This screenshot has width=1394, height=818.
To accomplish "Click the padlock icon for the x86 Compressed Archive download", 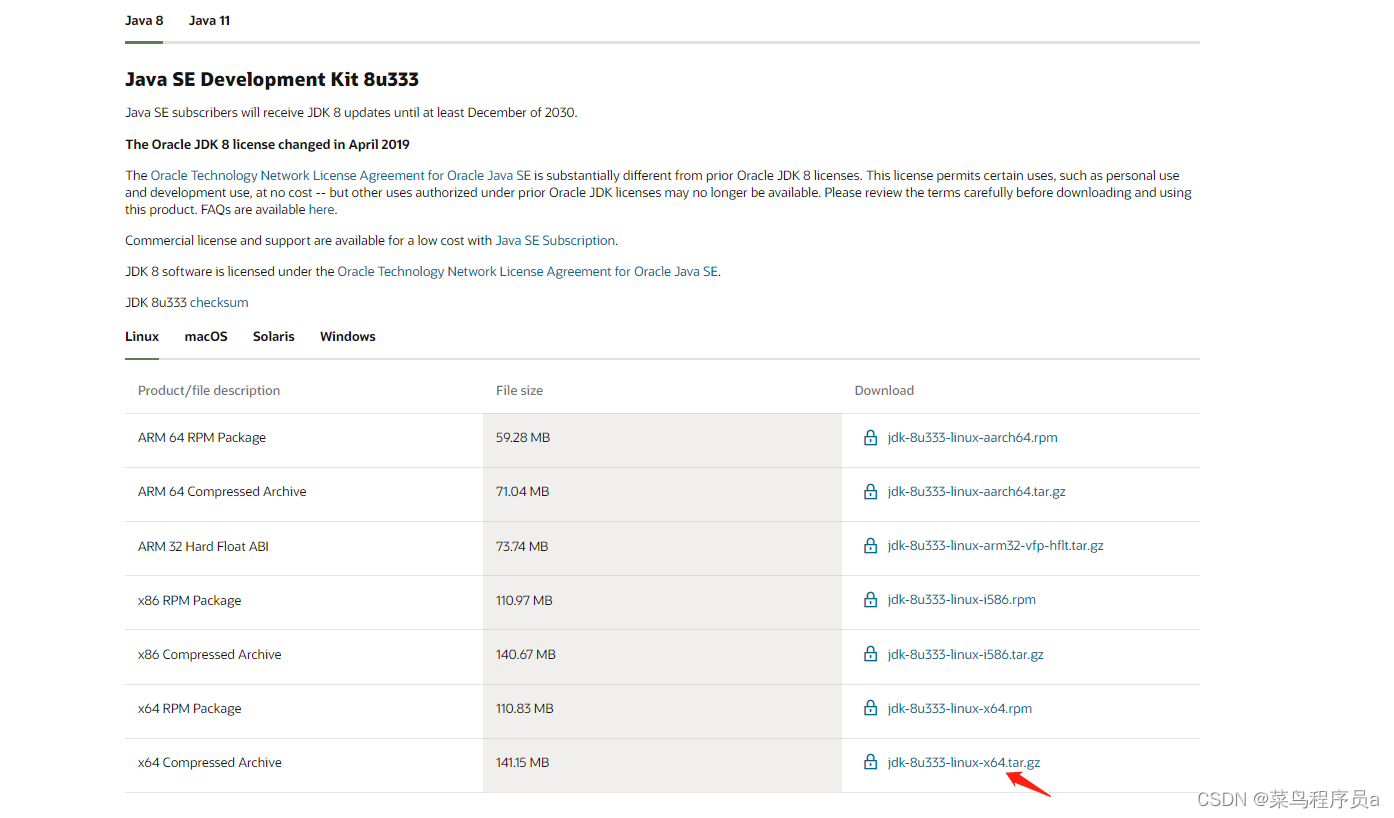I will 869,653.
